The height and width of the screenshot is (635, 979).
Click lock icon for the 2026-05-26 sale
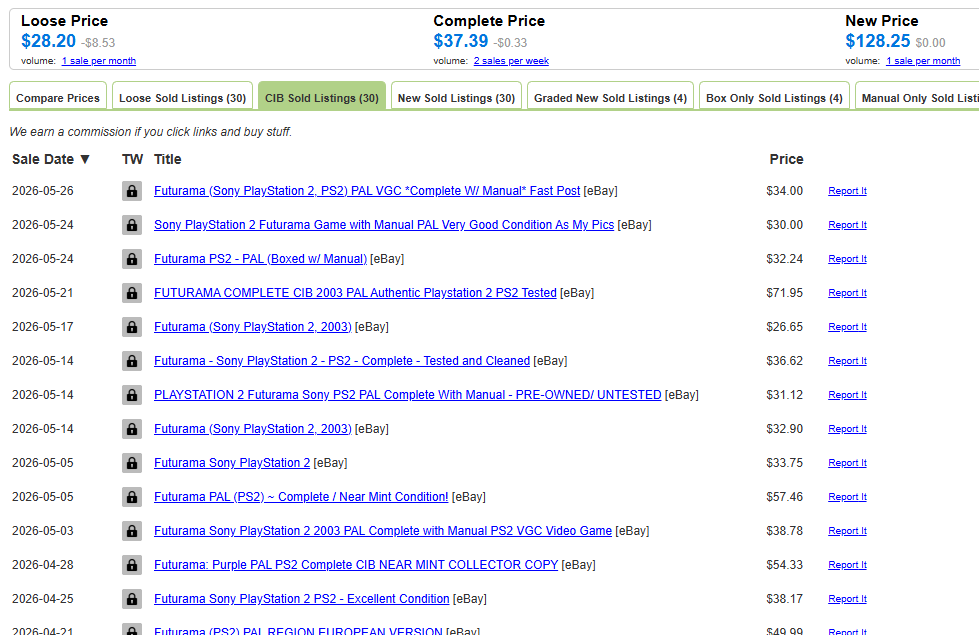tap(132, 191)
